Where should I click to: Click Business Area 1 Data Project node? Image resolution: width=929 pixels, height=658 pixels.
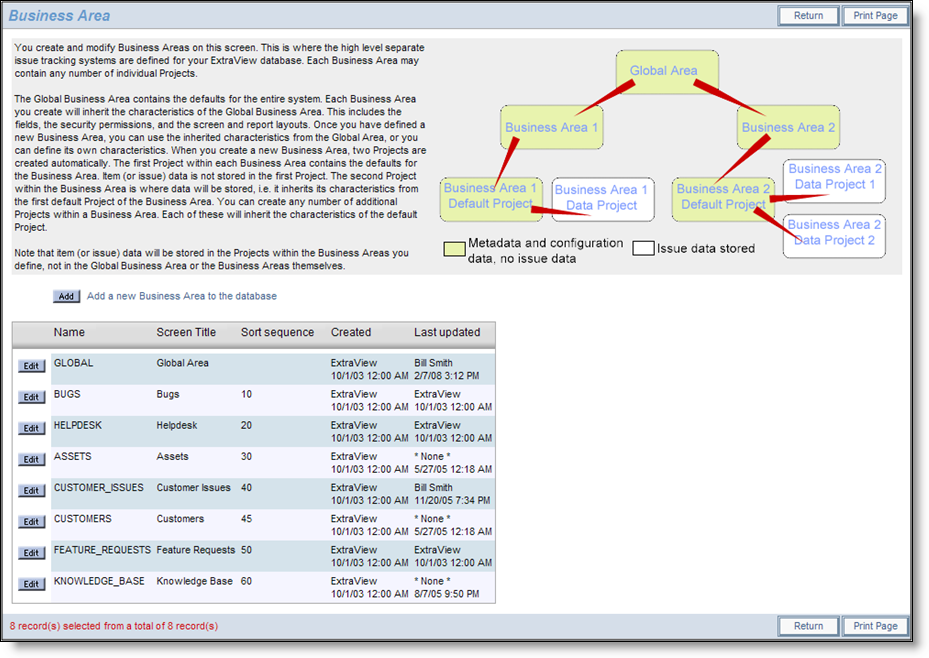pyautogui.click(x=603, y=200)
